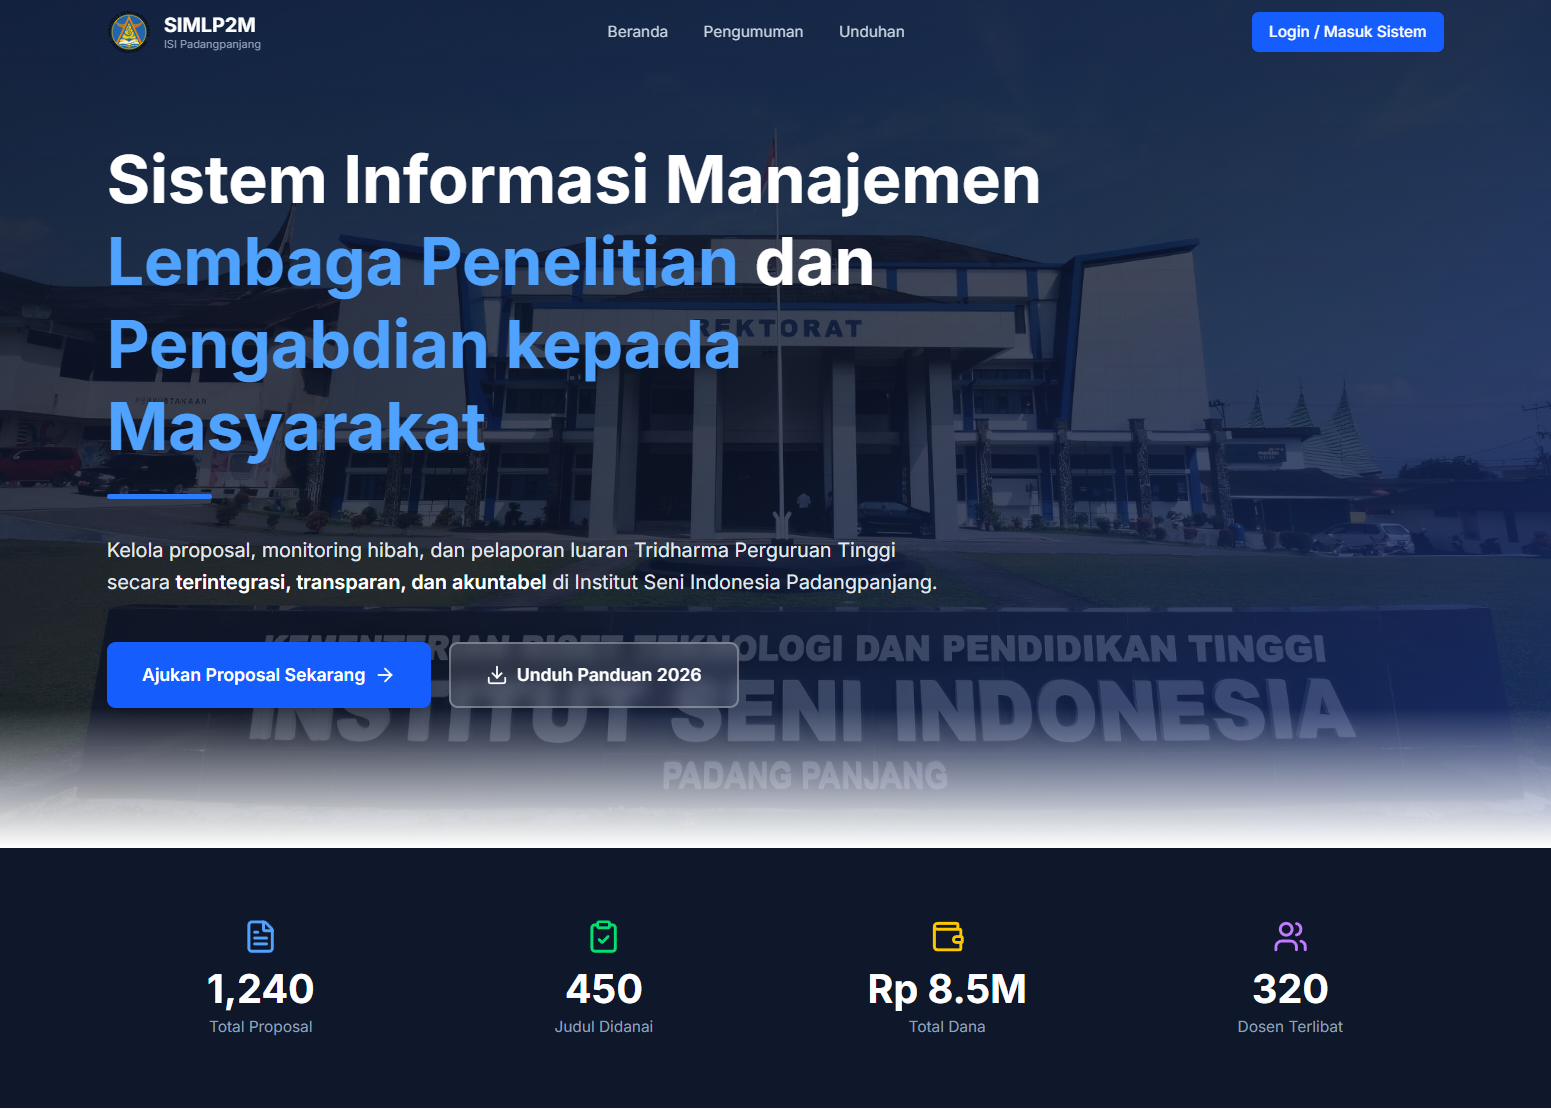Click the 1,240 total proposal figure
This screenshot has height=1109, width=1551.
point(260,989)
